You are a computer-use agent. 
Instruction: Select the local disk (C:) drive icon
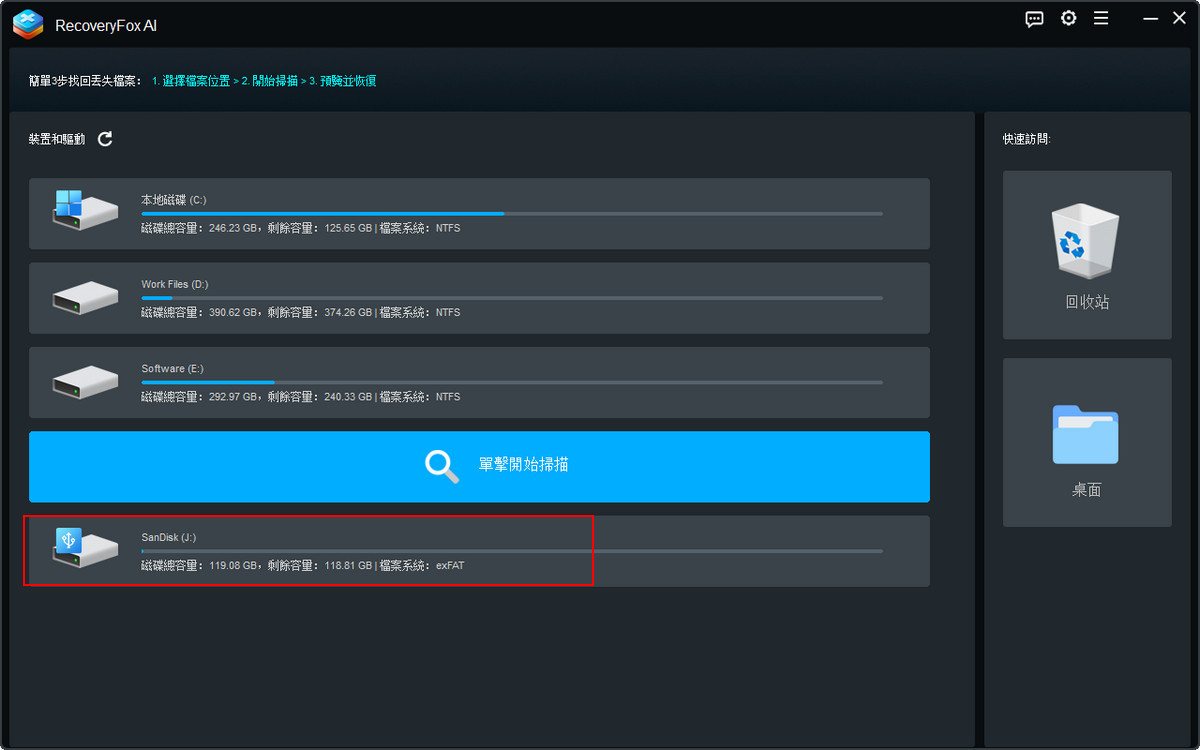[85, 211]
